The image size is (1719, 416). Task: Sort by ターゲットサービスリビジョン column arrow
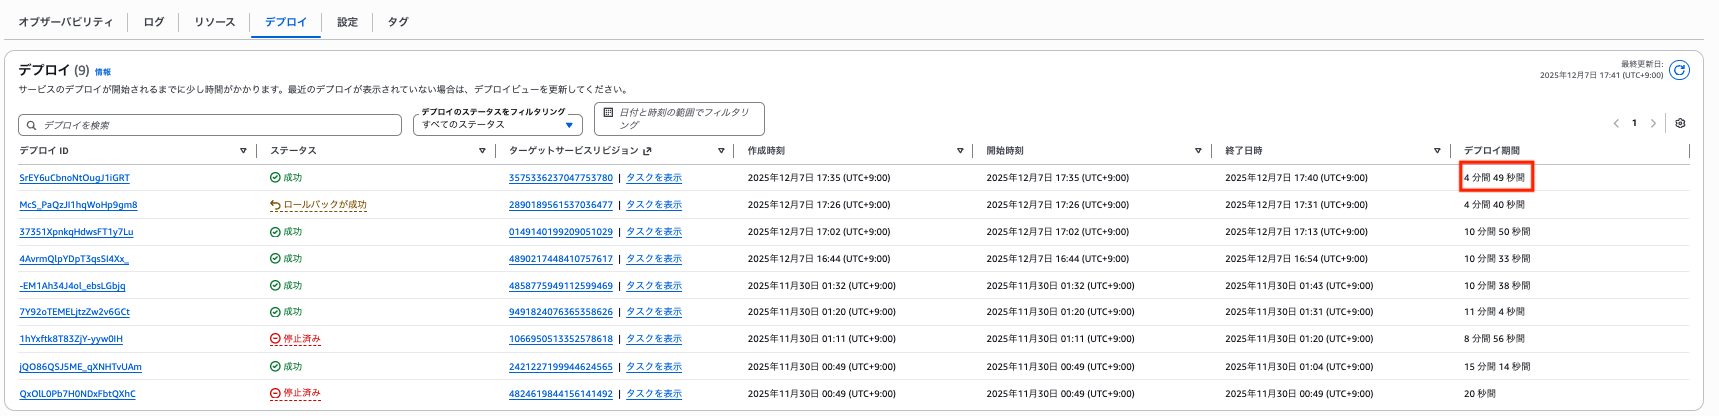click(721, 151)
